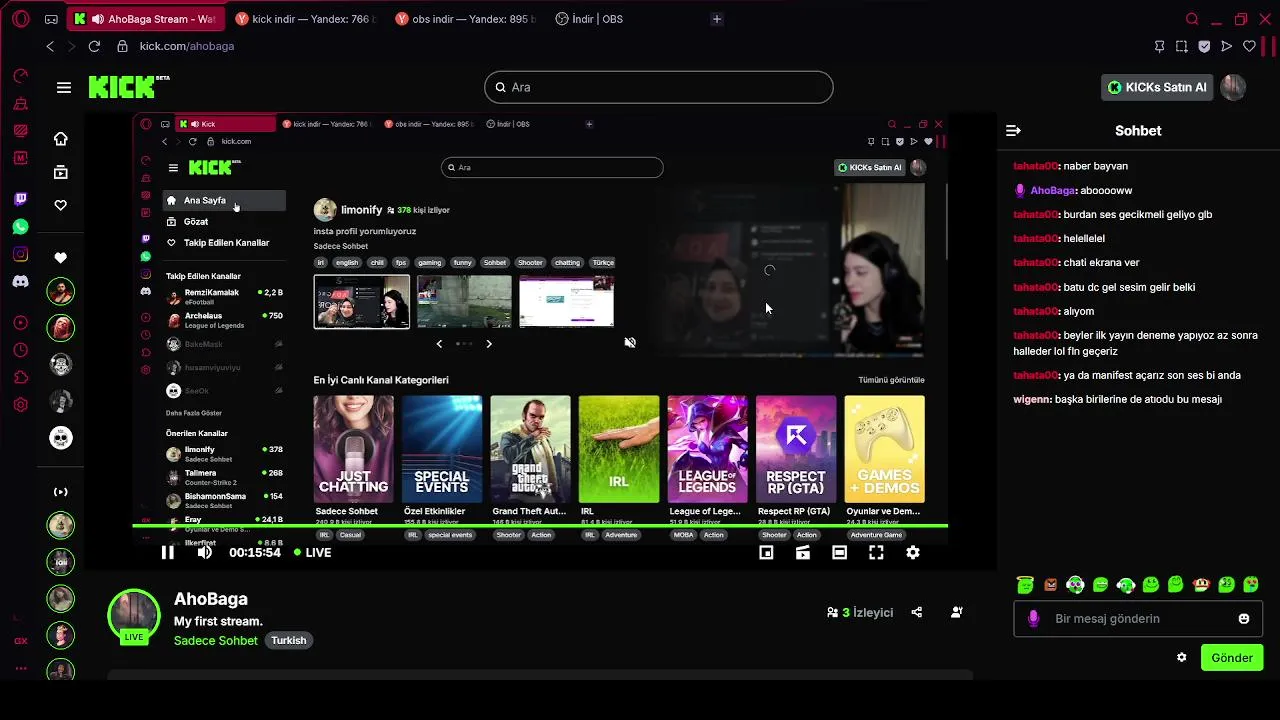Open Browse icon in Kick sidebar
This screenshot has height=720, width=1280.
click(x=61, y=172)
